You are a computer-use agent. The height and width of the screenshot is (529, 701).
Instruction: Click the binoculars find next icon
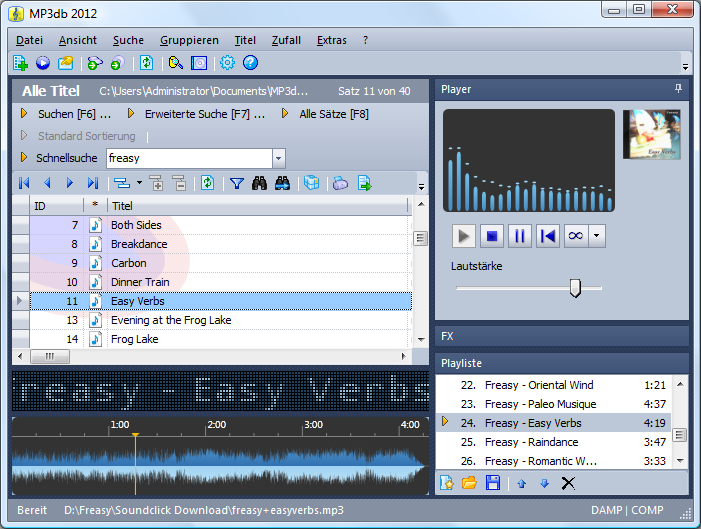(283, 183)
